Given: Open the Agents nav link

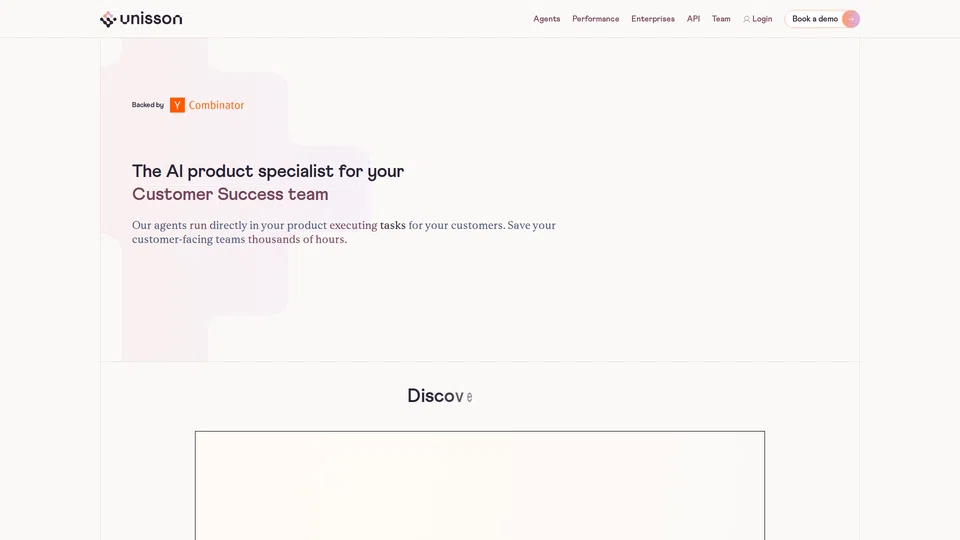Looking at the screenshot, I should coord(546,19).
